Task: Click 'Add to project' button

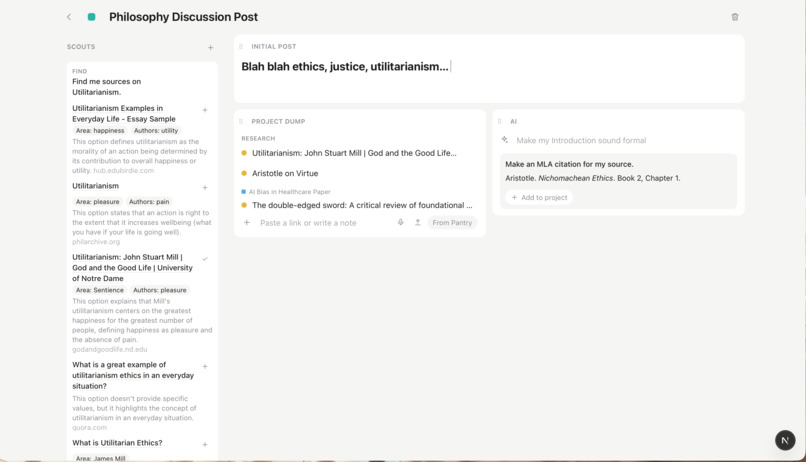Action: (539, 197)
